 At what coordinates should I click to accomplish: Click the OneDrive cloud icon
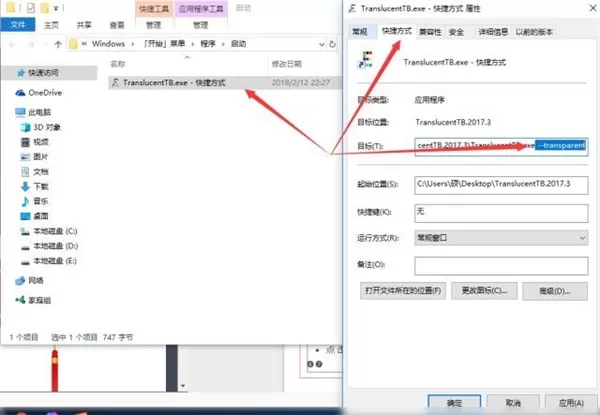(x=20, y=93)
